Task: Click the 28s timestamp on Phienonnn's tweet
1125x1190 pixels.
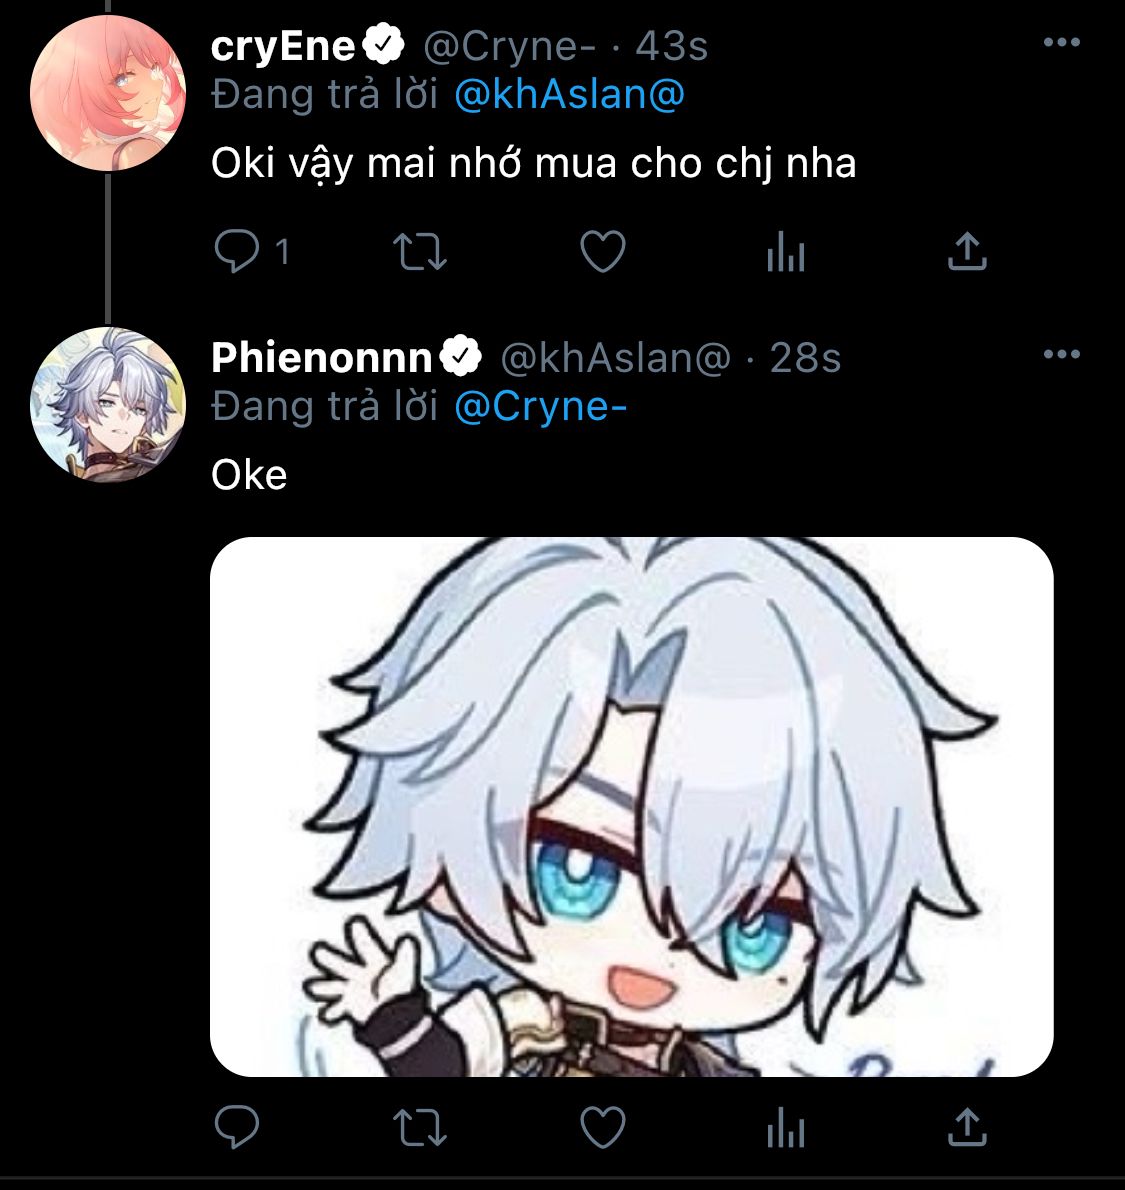Action: coord(805,357)
